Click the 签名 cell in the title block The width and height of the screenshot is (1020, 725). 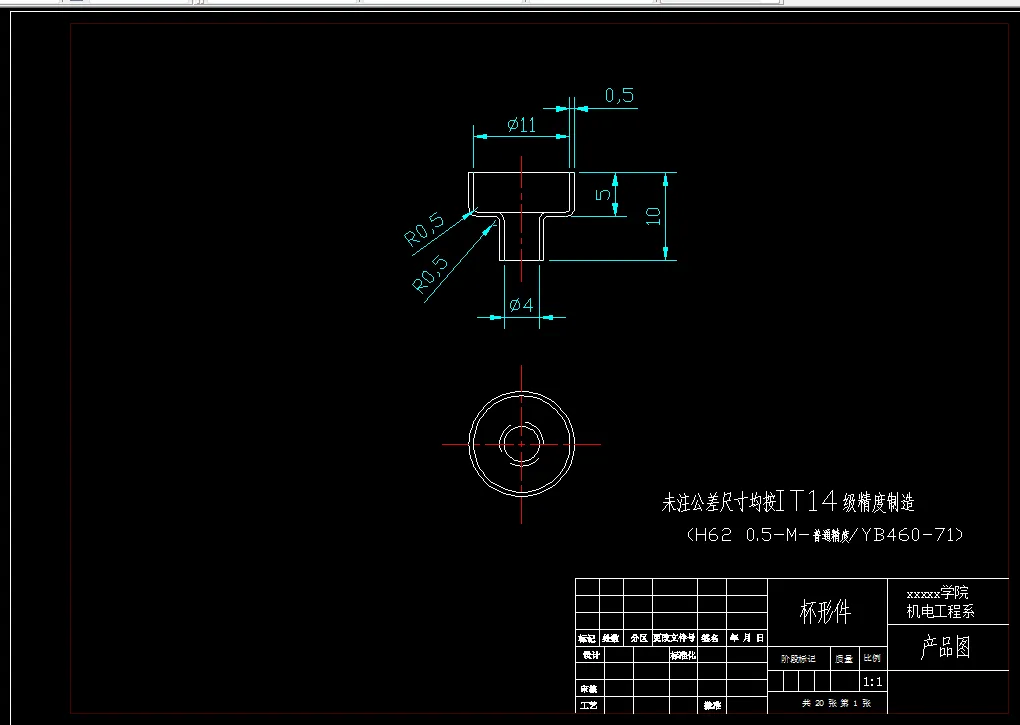pyautogui.click(x=710, y=639)
